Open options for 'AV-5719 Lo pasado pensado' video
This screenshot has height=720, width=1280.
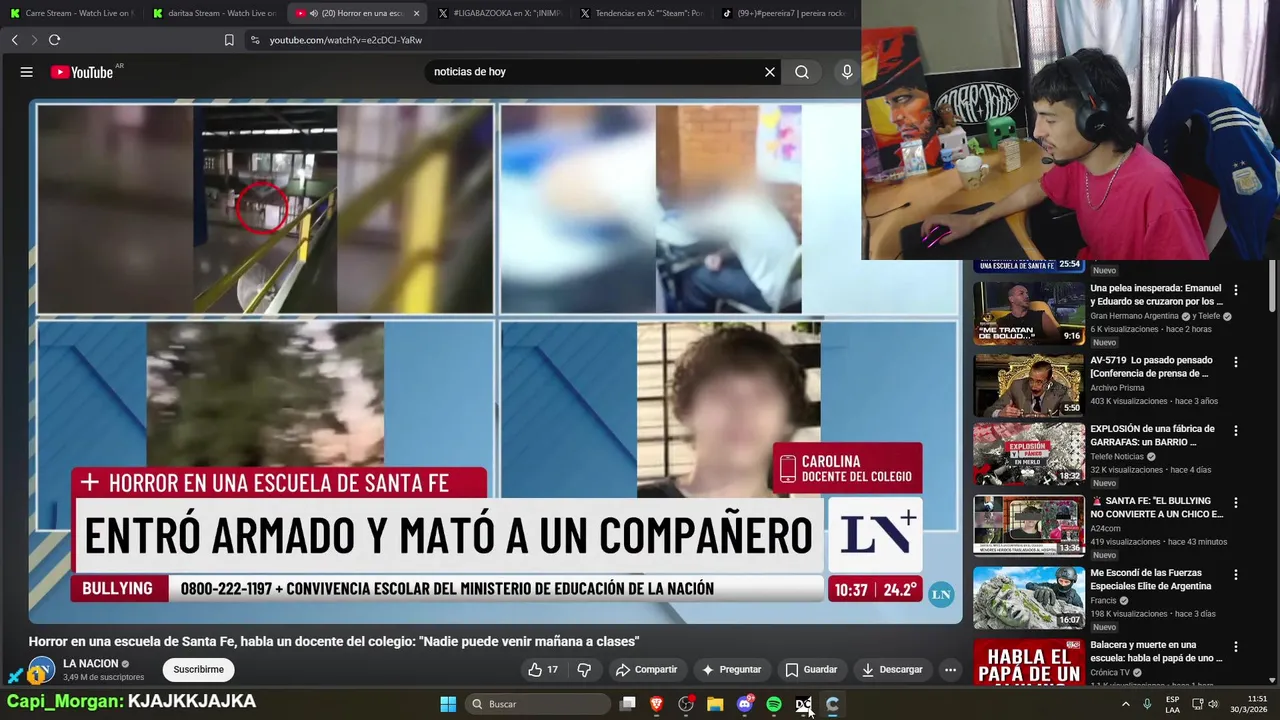pos(1236,362)
